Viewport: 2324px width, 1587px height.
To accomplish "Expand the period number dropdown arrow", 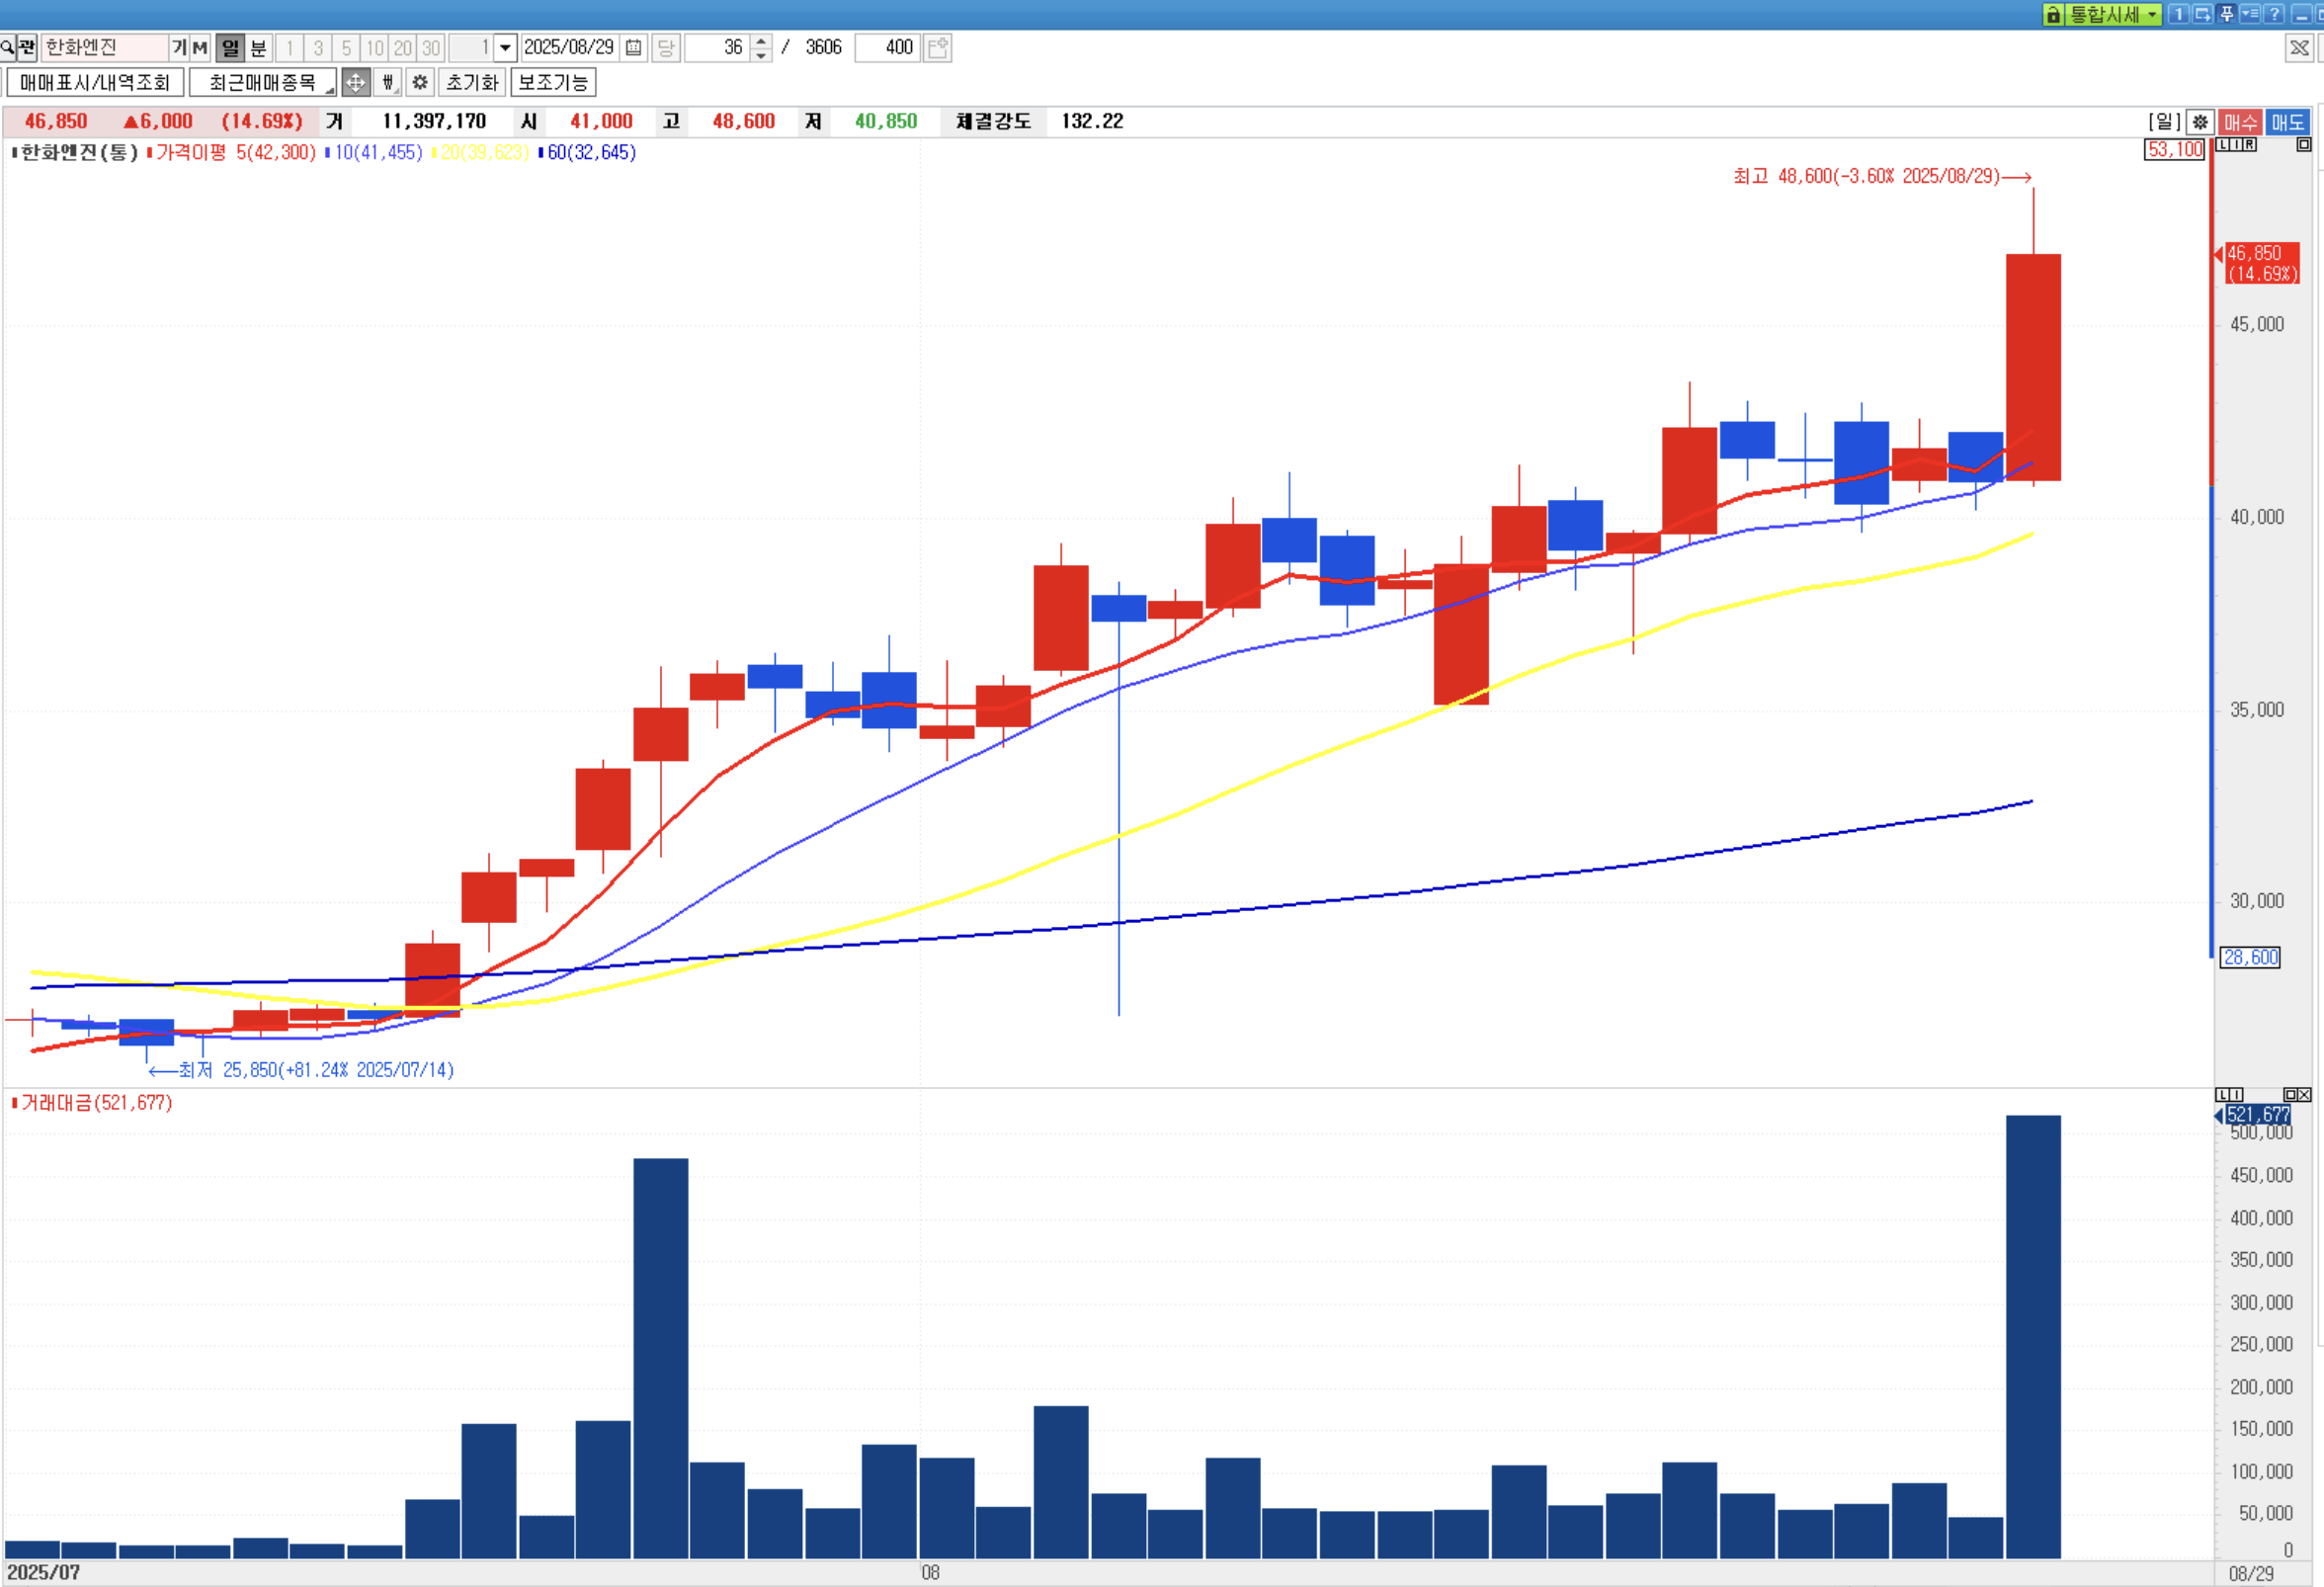I will coord(505,47).
